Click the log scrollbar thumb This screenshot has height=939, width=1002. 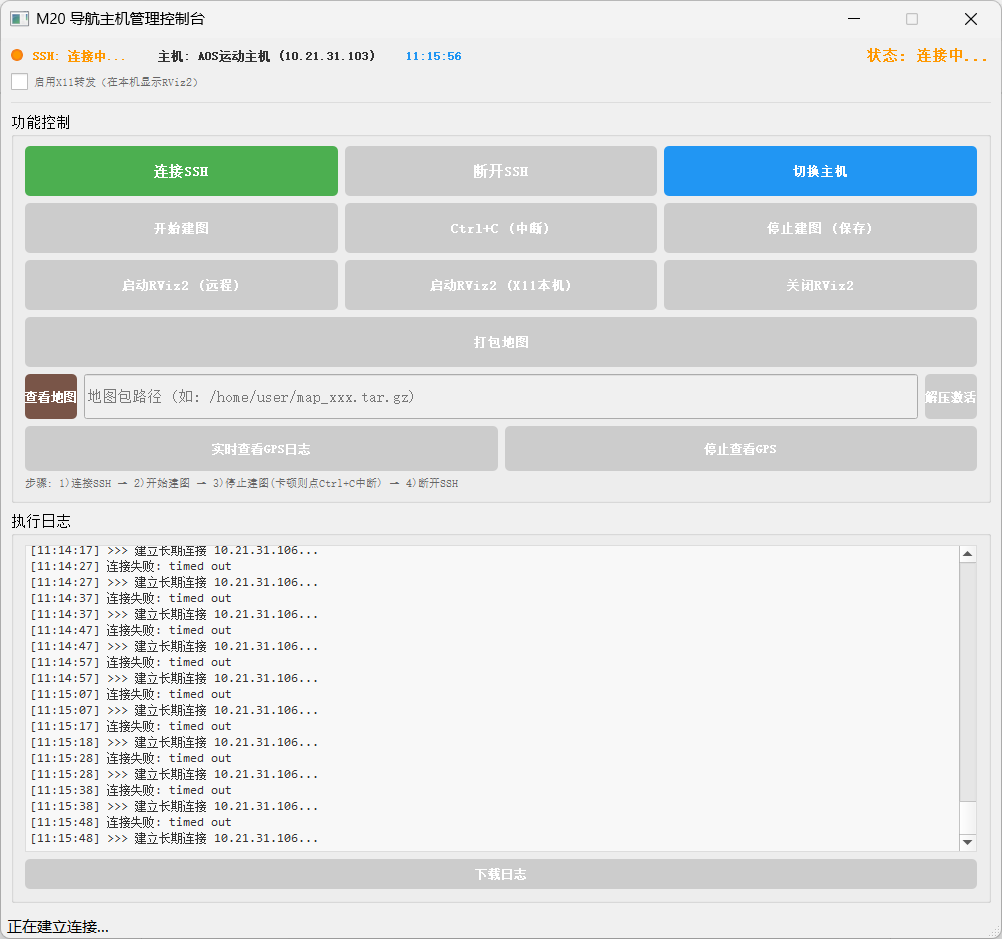(x=967, y=818)
